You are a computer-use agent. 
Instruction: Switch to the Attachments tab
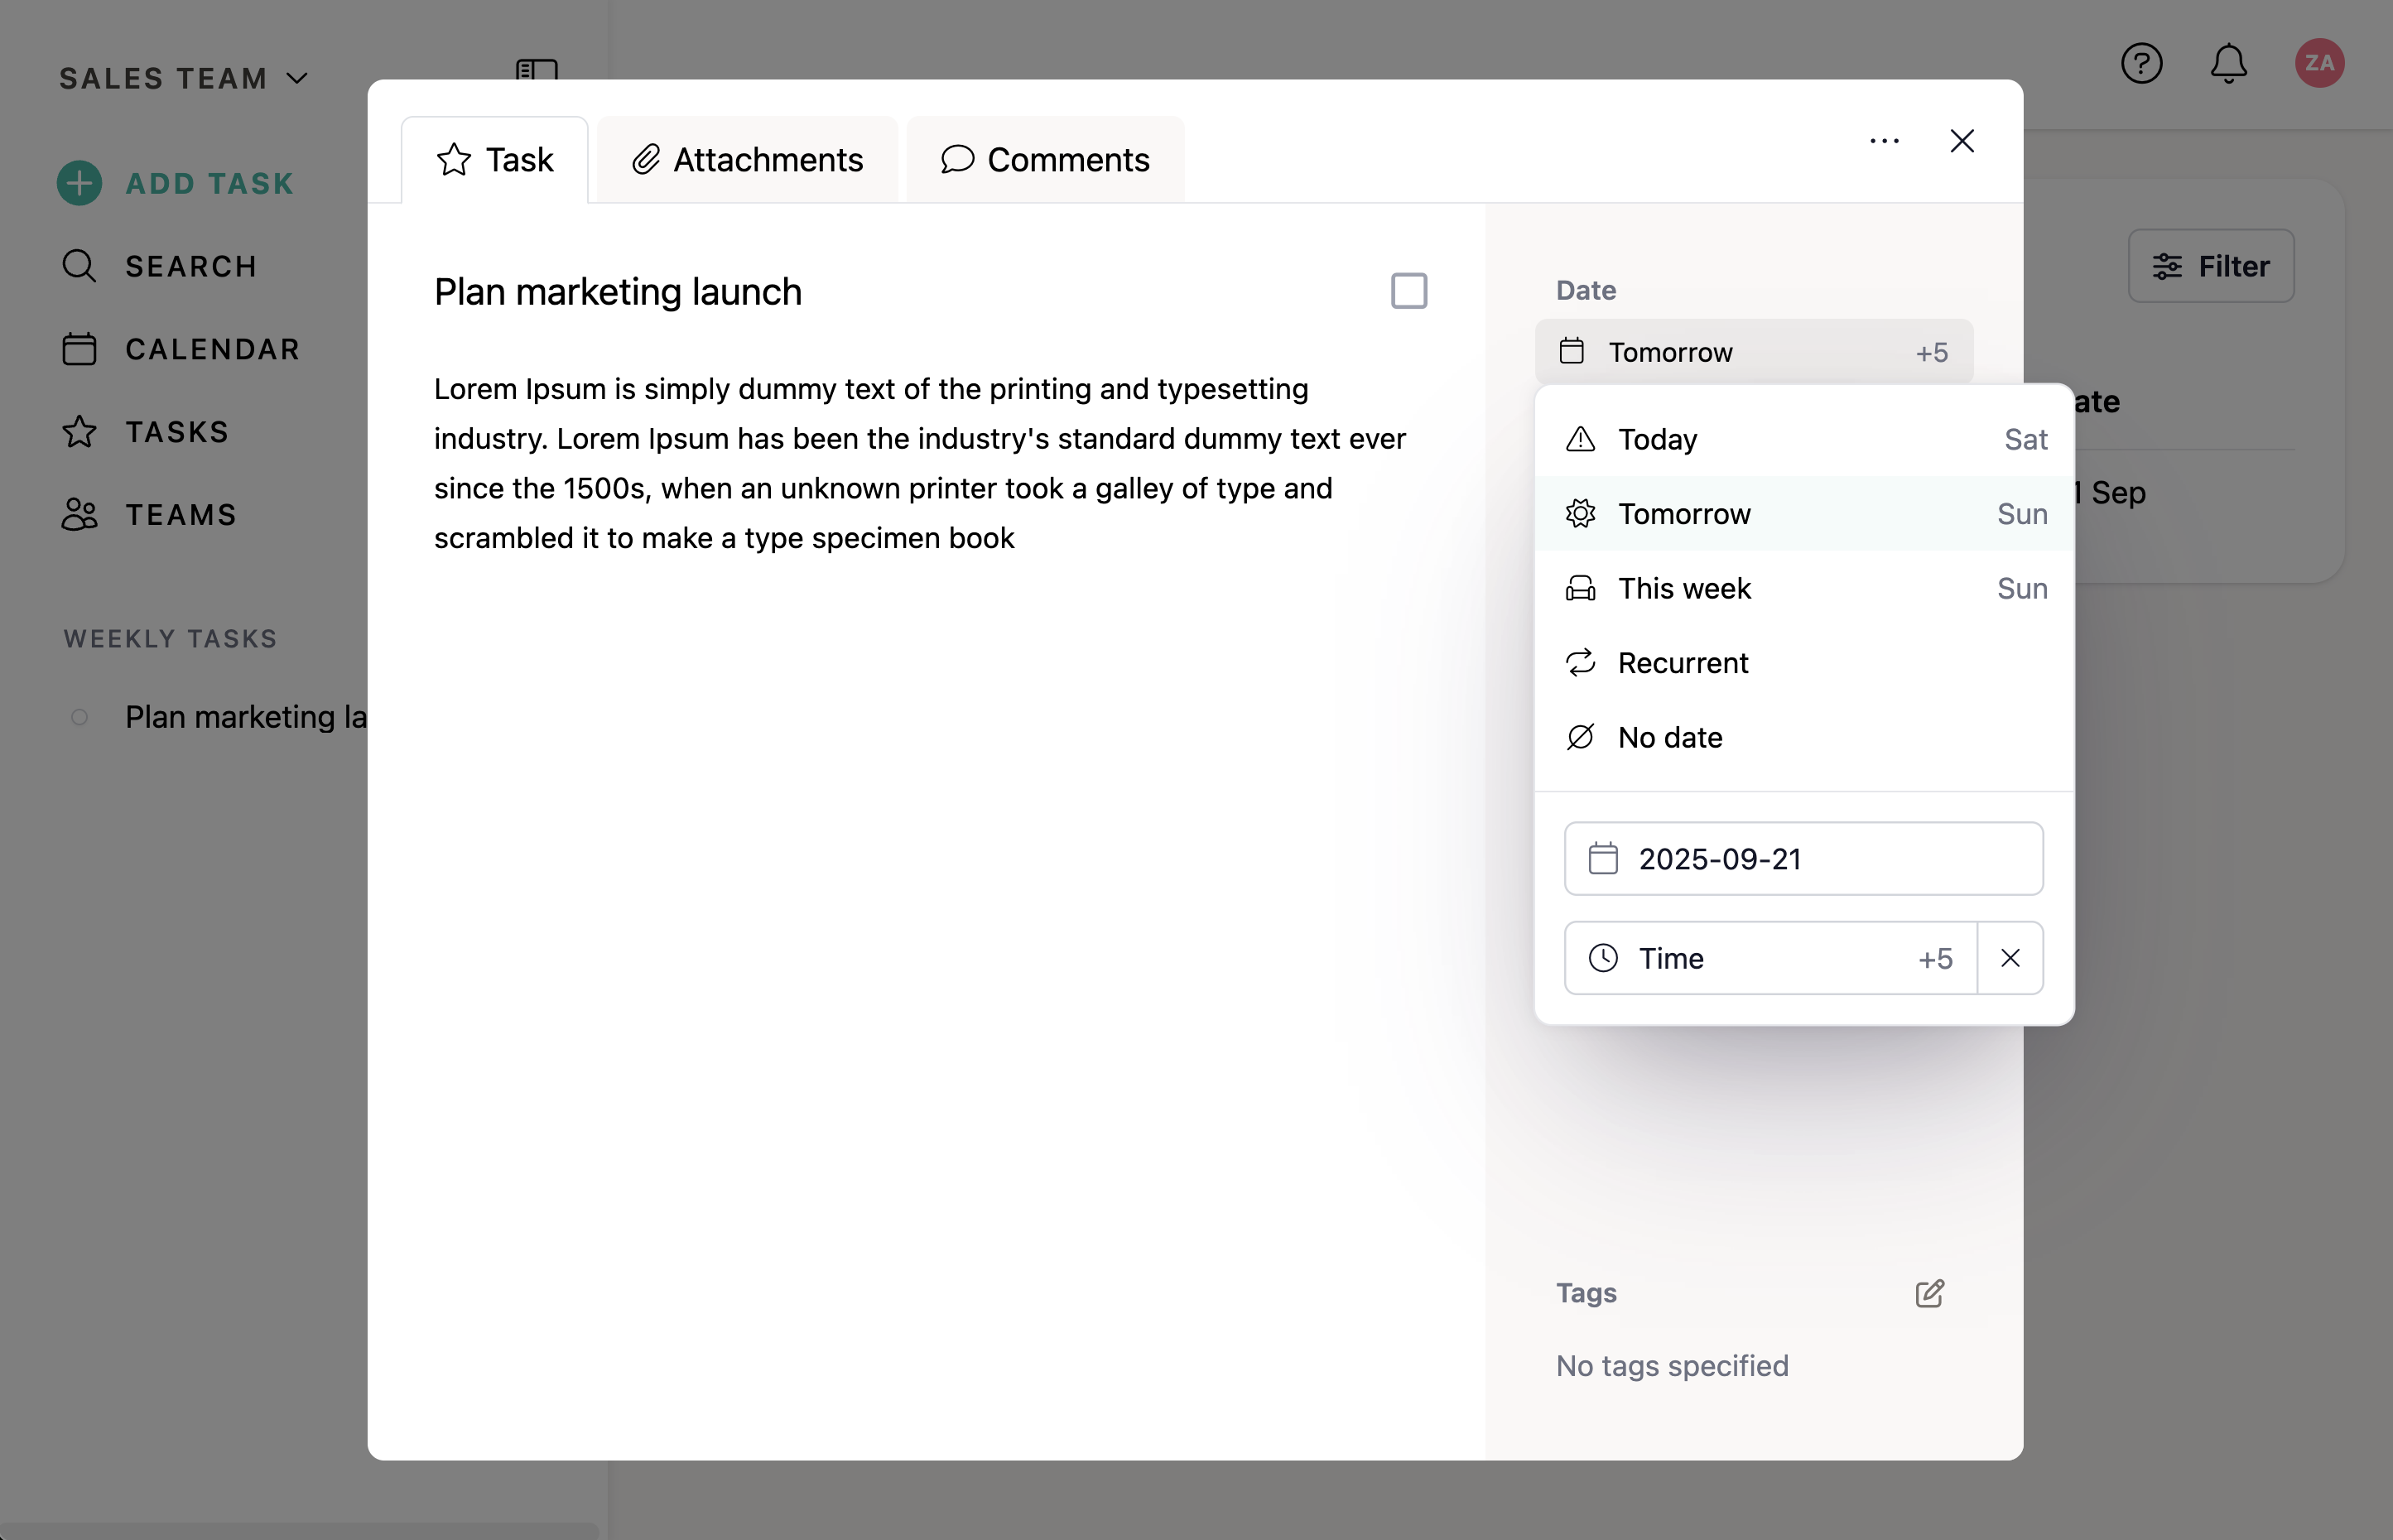point(747,160)
